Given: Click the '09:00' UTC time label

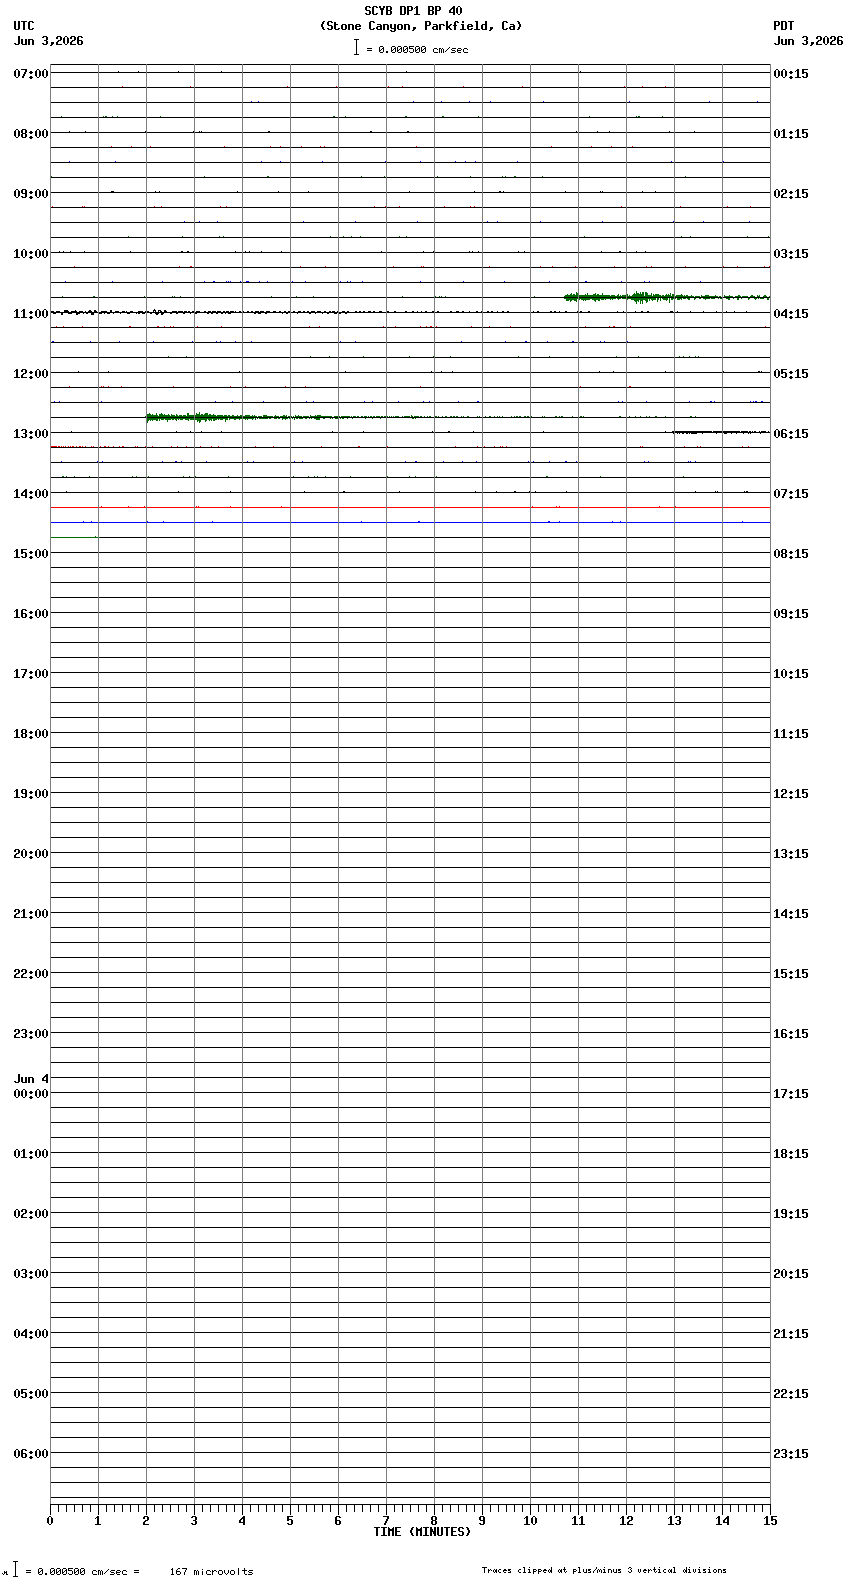Looking at the screenshot, I should 31,194.
